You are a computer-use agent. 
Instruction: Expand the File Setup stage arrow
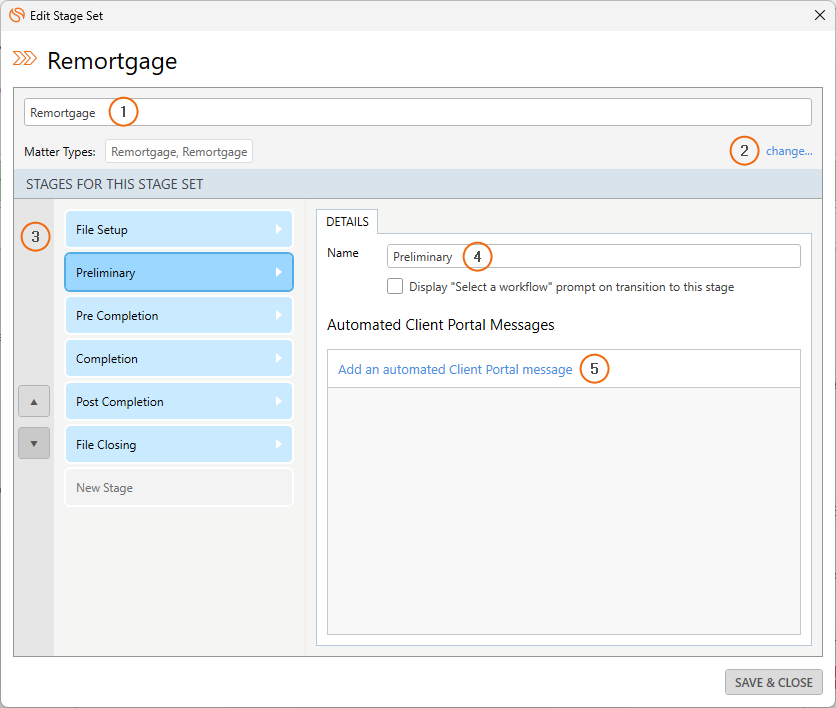279,230
